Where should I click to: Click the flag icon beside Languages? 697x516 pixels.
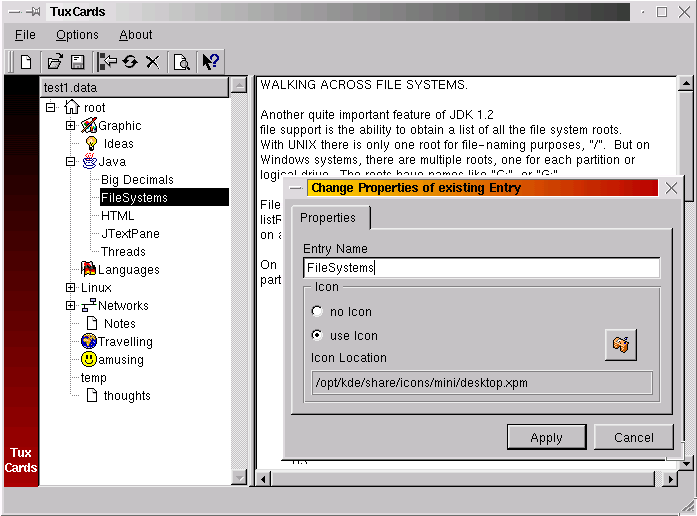coord(88,269)
